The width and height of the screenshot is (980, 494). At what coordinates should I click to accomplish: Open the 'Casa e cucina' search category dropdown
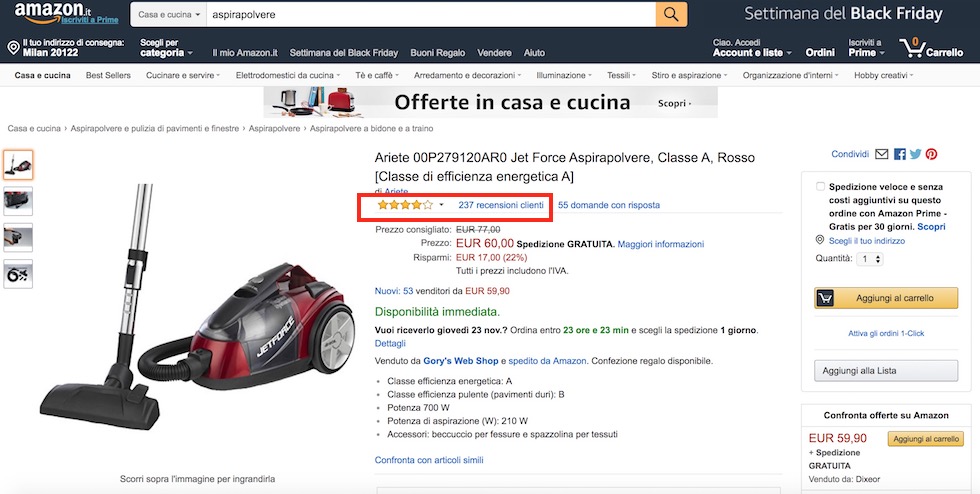pos(168,15)
